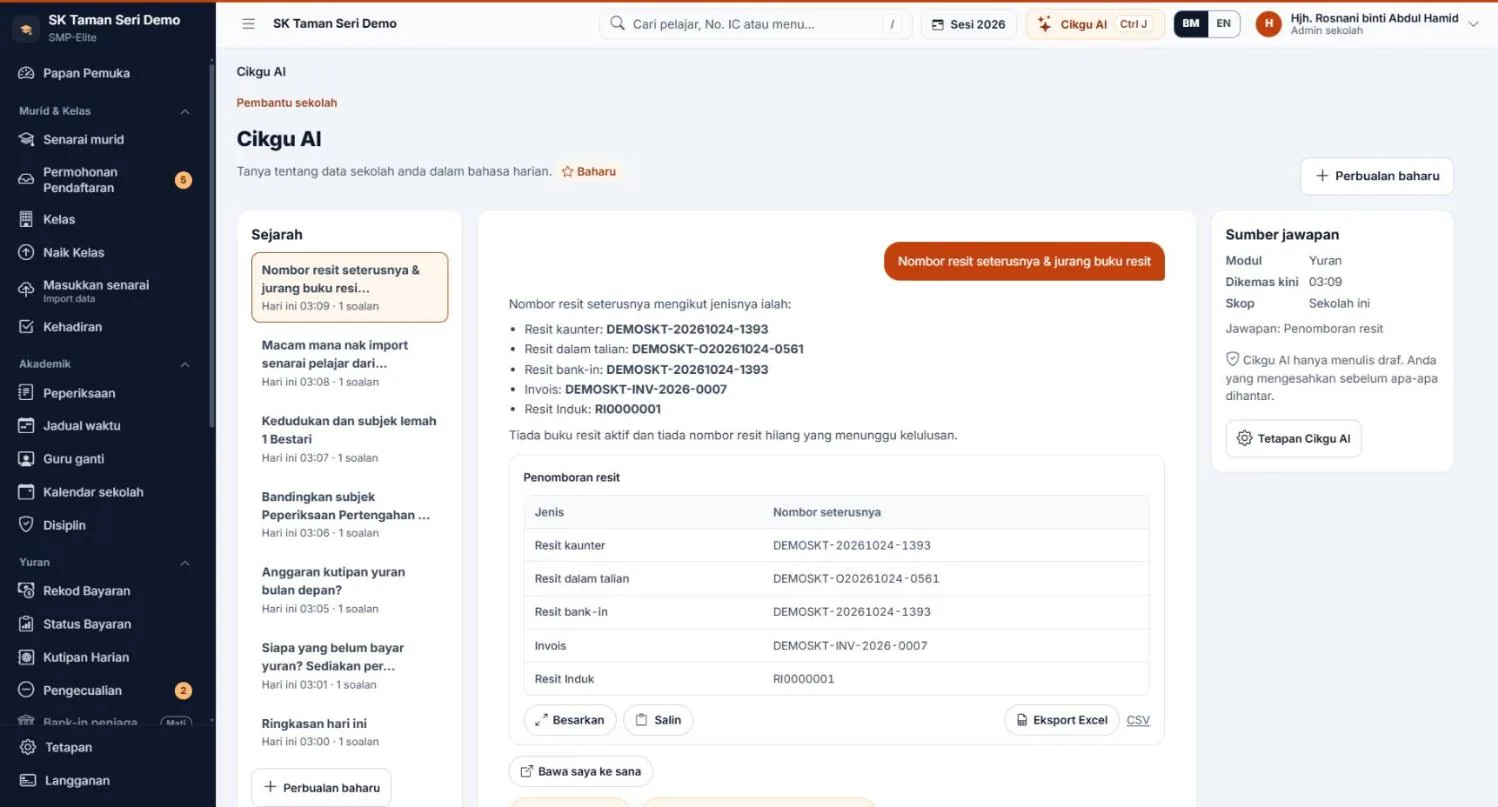Select 'Anggaran kutipan yuran' history conversation
Image resolution: width=1498 pixels, height=807 pixels.
[x=349, y=590]
